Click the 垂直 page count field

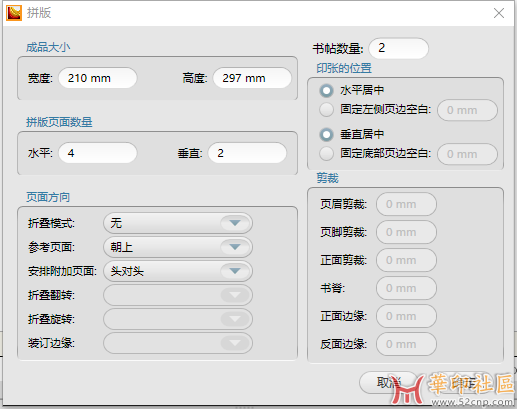247,153
